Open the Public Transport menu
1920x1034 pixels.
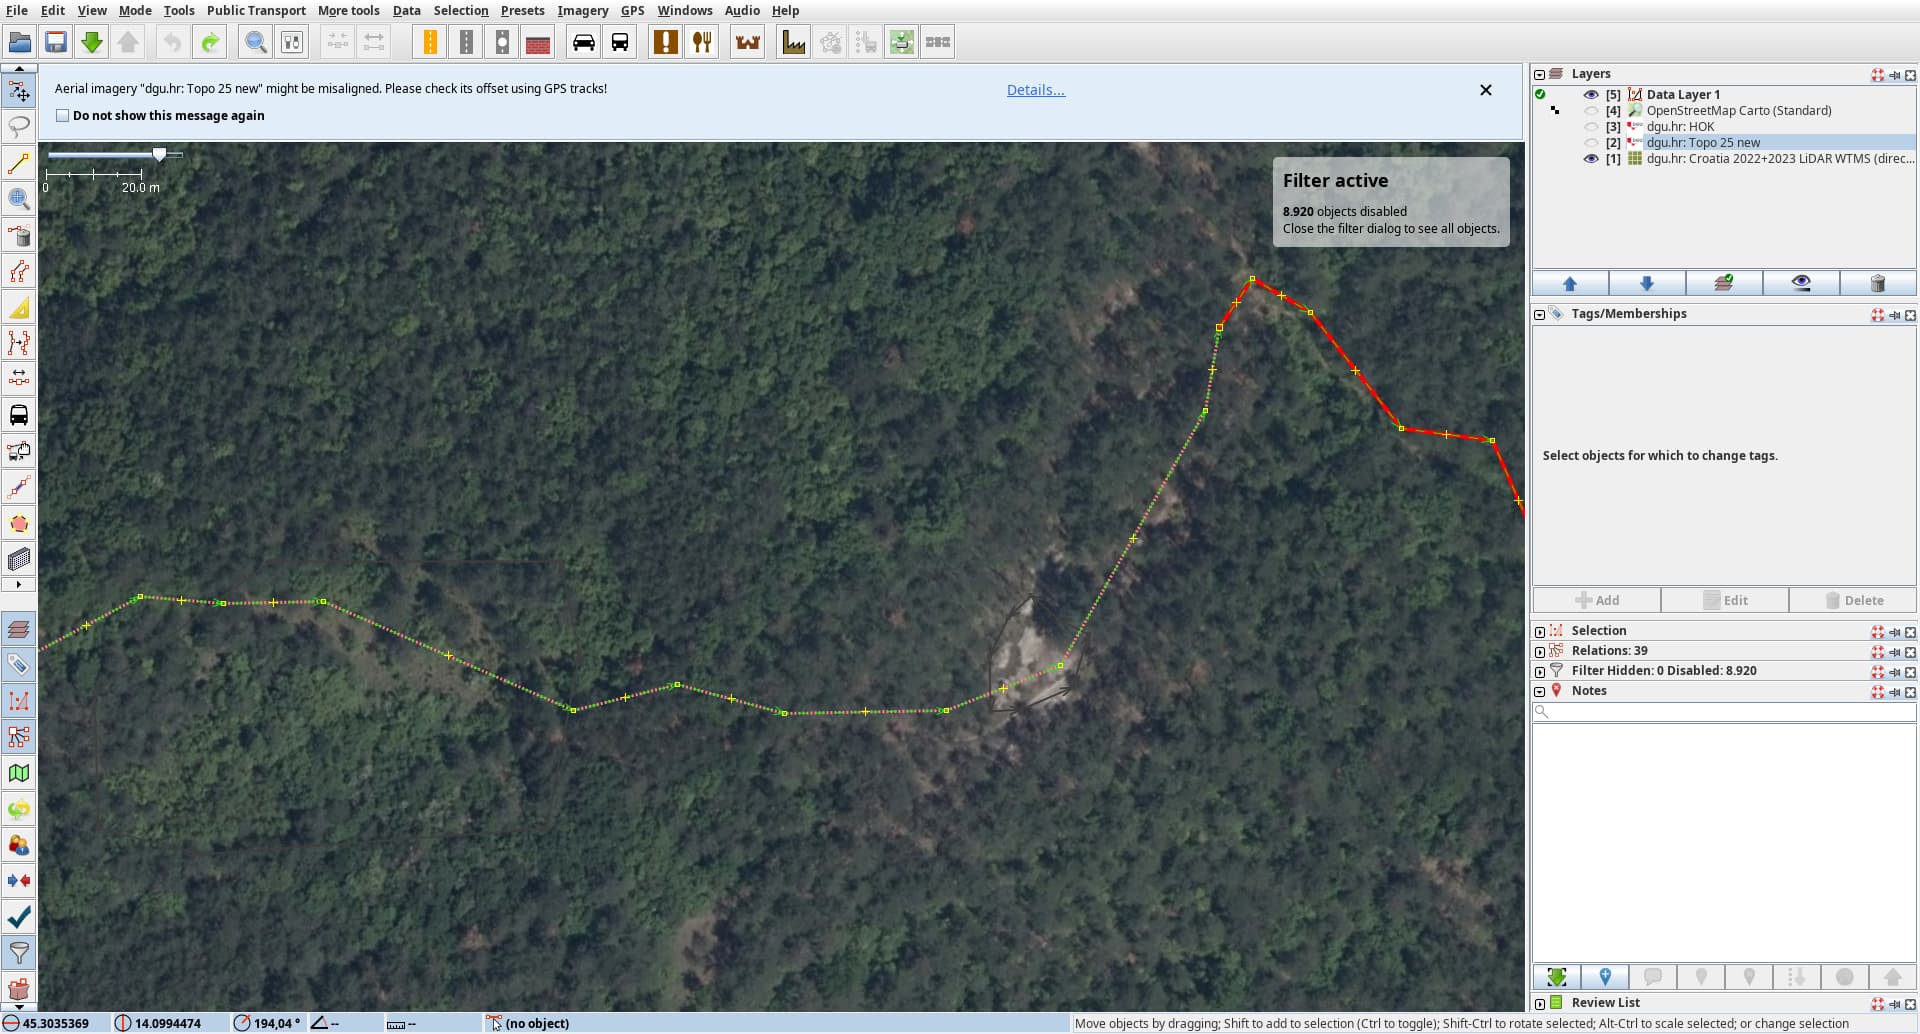click(x=256, y=10)
